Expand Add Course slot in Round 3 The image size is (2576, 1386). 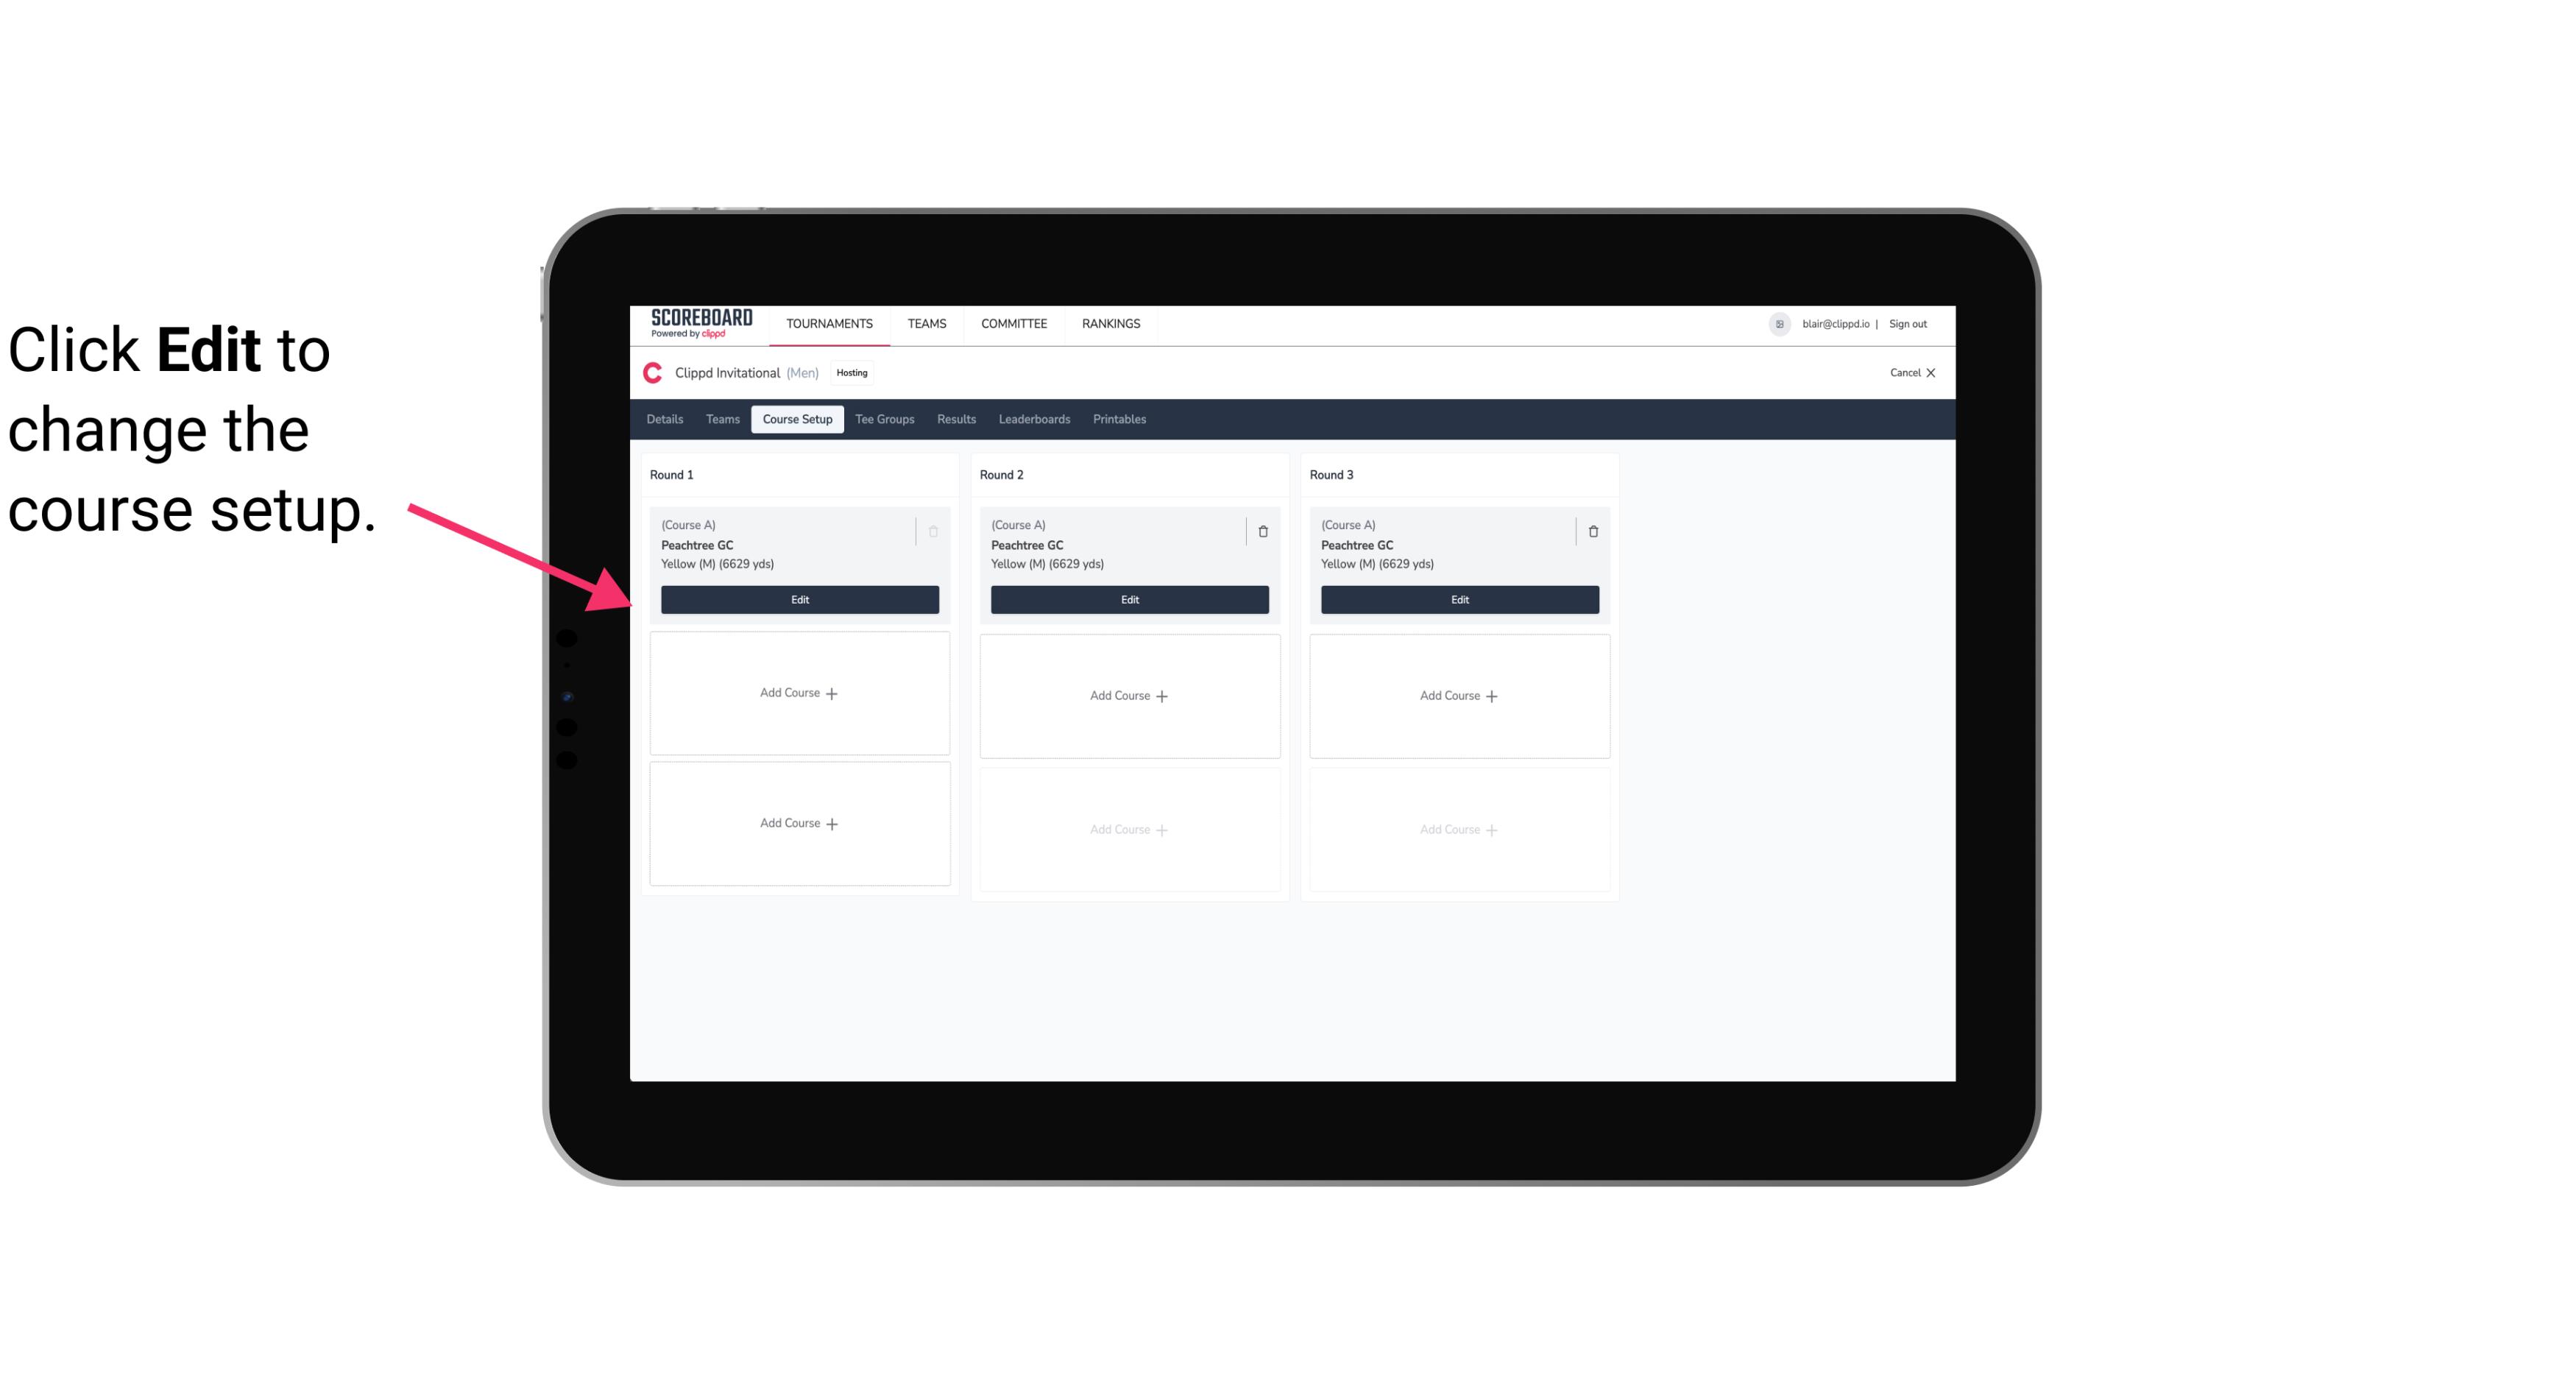pos(1459,695)
